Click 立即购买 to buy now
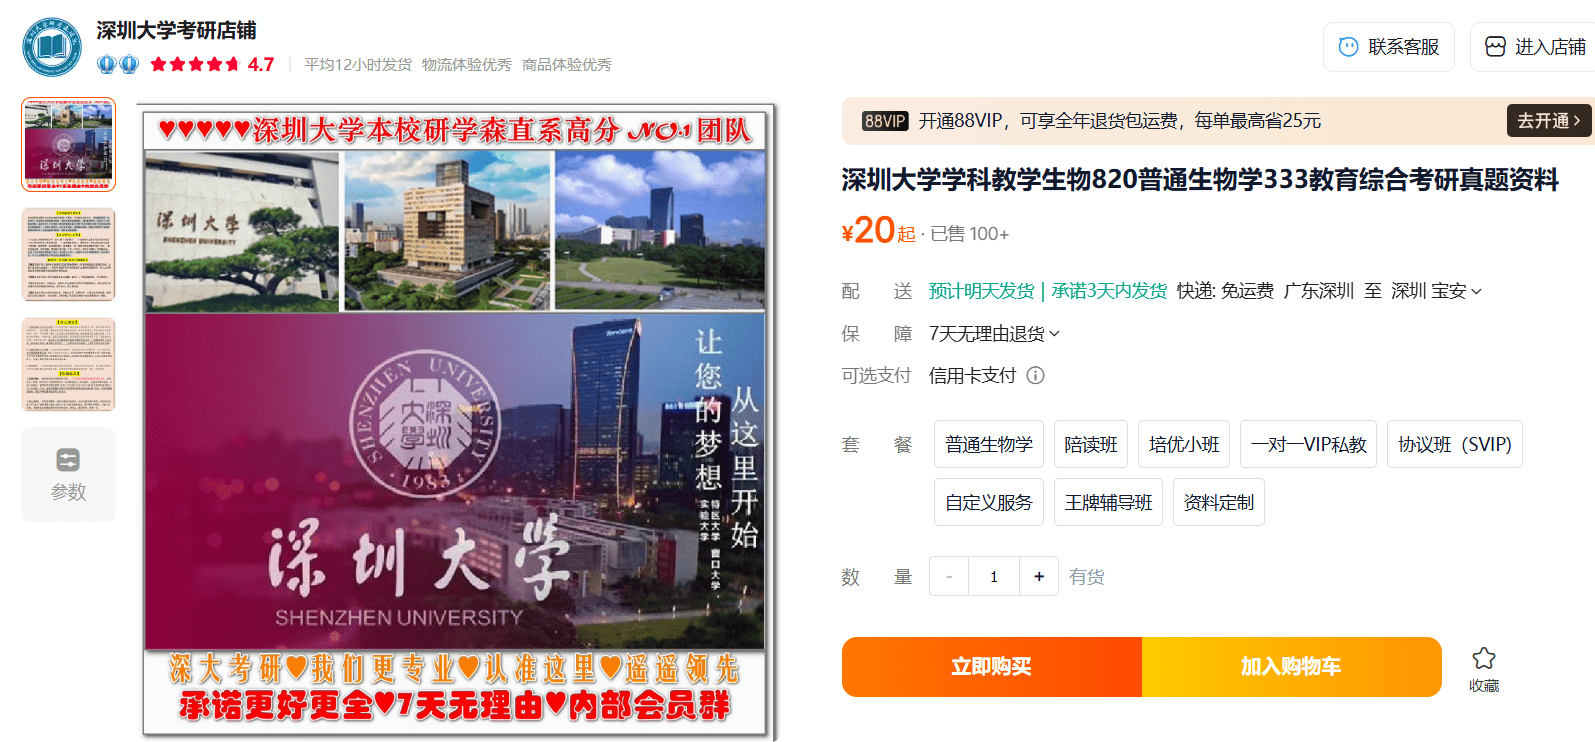The height and width of the screenshot is (742, 1595). pos(992,667)
